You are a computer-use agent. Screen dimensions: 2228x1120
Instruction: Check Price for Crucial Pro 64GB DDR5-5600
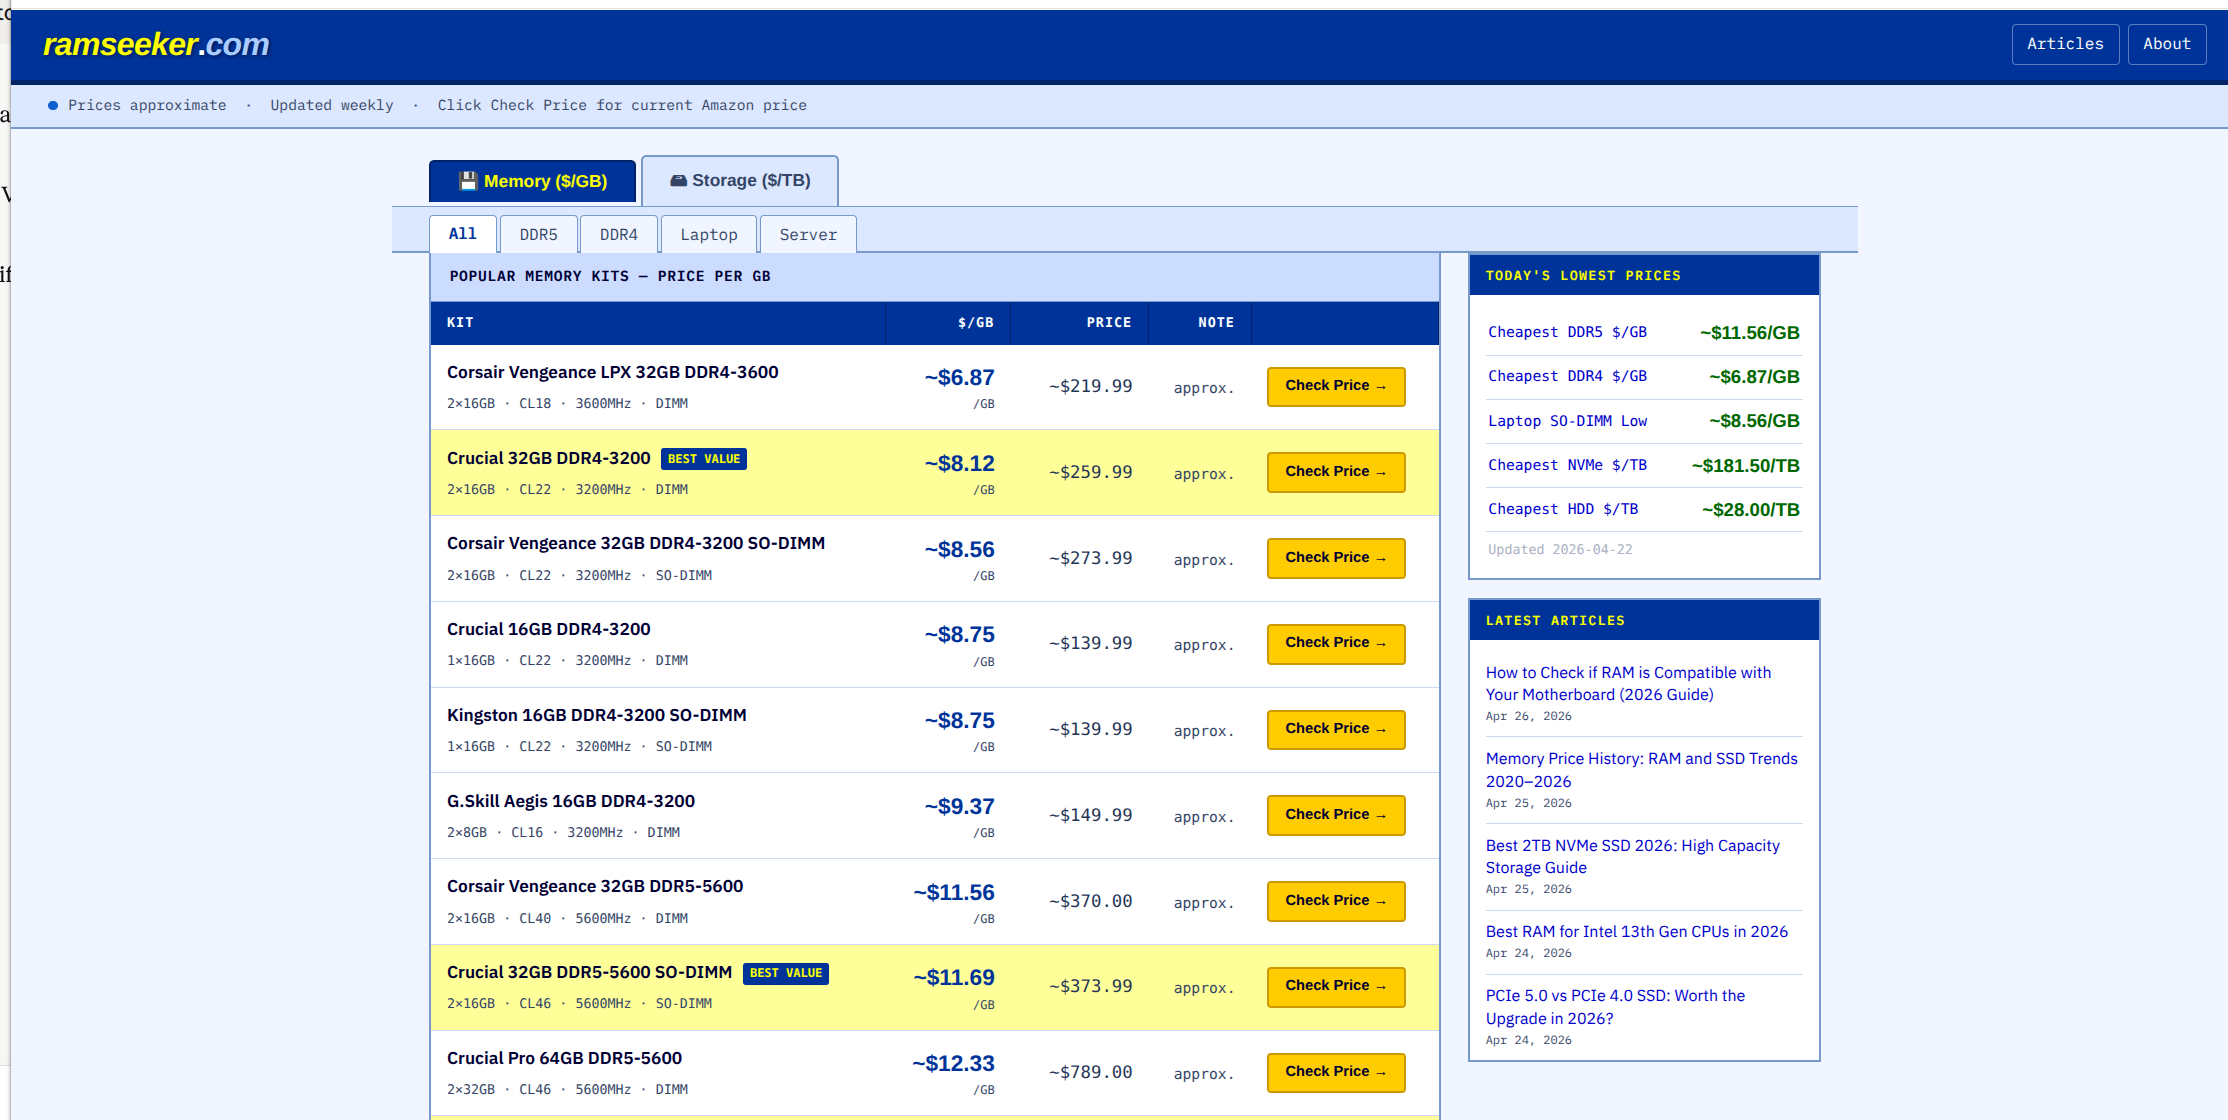[1335, 1072]
